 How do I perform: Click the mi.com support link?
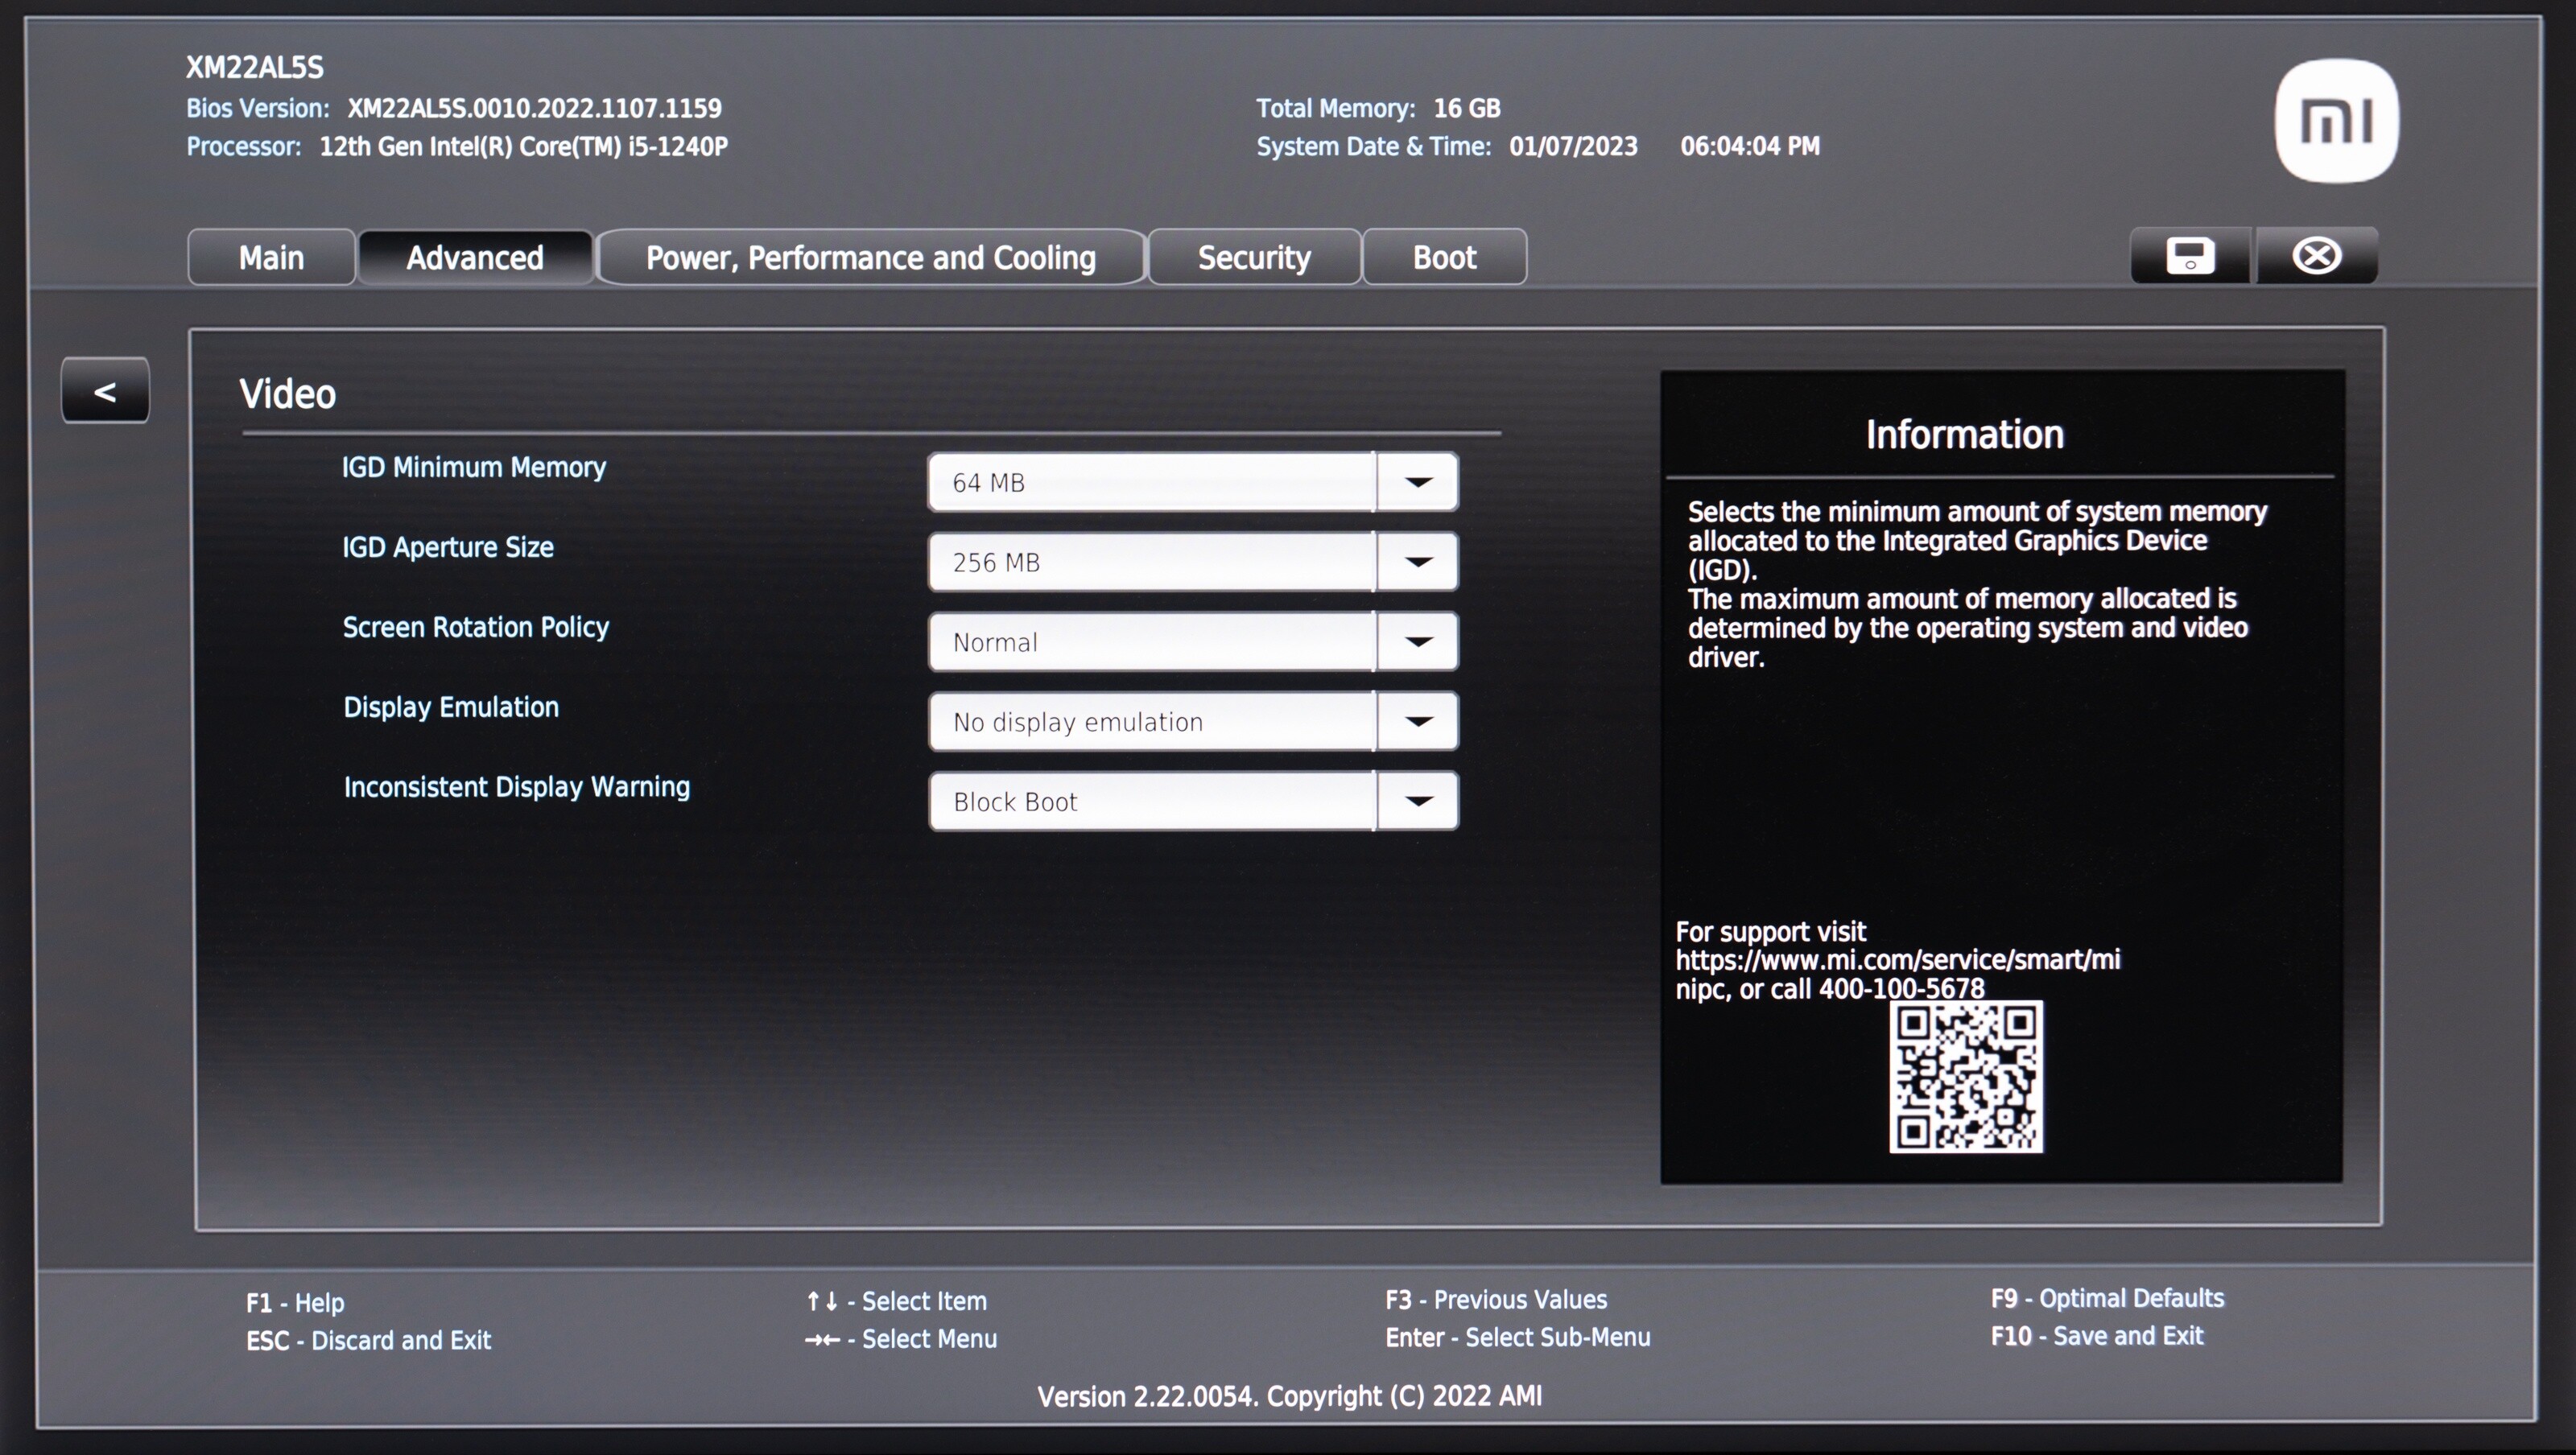click(1897, 960)
